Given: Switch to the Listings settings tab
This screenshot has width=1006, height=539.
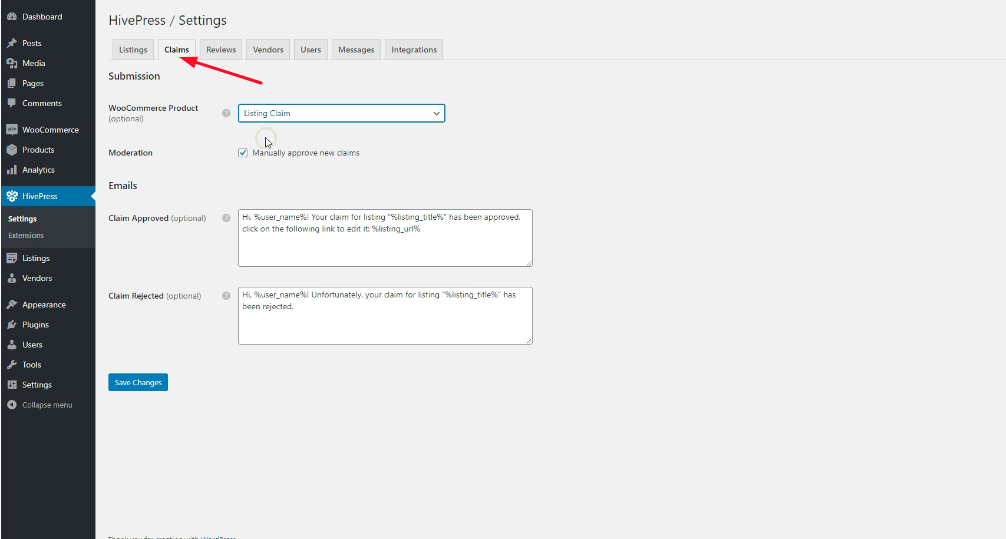Looking at the screenshot, I should [133, 49].
